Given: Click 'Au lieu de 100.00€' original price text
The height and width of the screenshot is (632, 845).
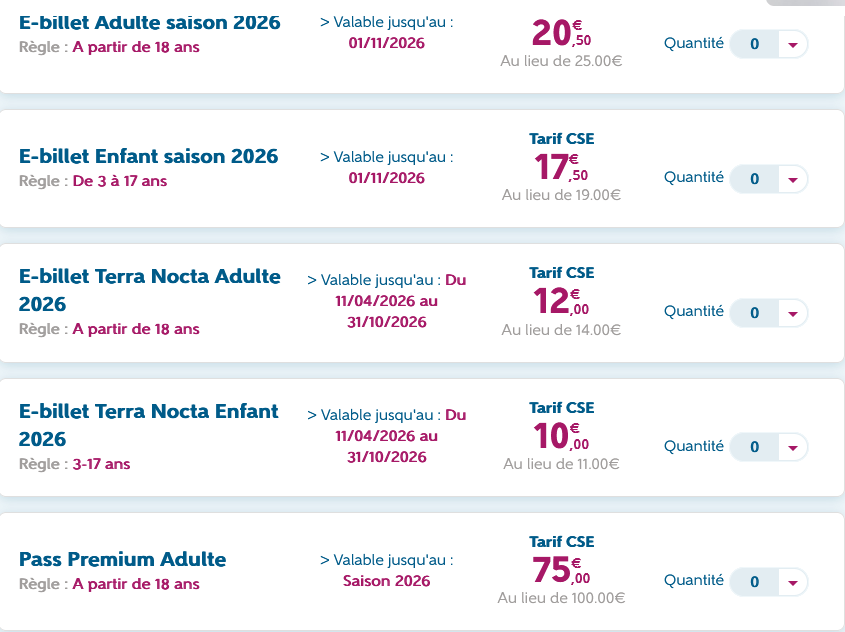Looking at the screenshot, I should [561, 598].
